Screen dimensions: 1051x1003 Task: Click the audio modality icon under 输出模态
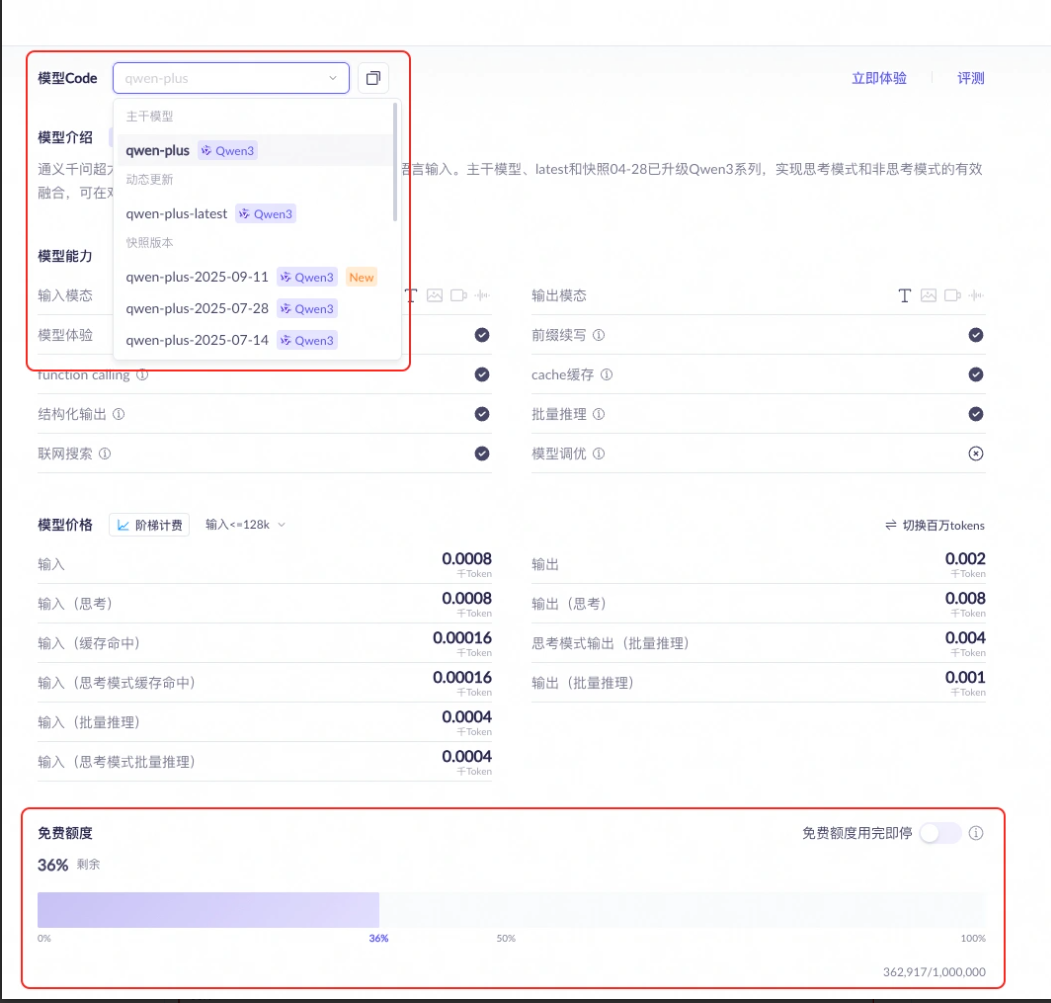coord(977,296)
